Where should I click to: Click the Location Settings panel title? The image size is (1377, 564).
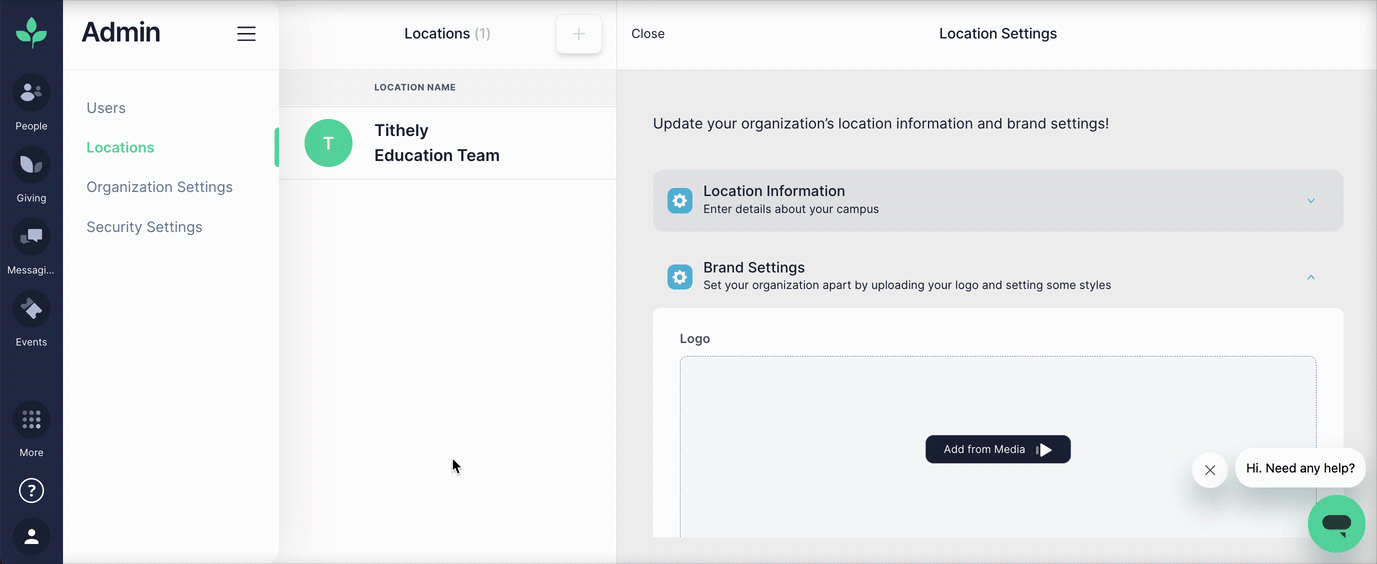(998, 34)
